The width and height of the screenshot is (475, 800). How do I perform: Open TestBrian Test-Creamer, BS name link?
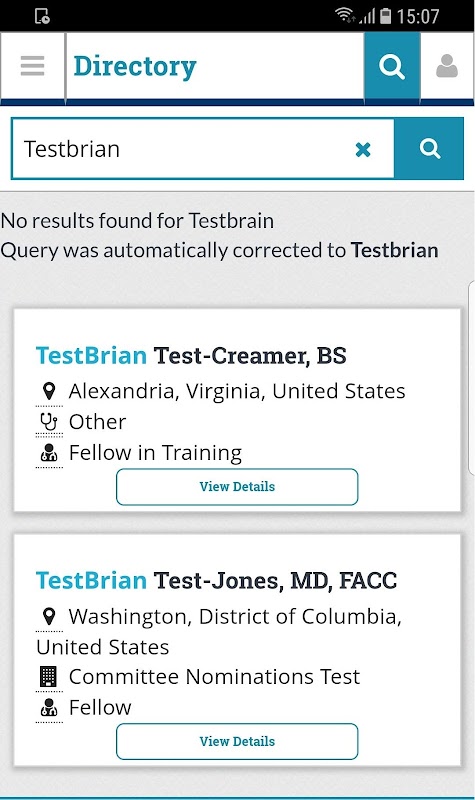coord(191,356)
